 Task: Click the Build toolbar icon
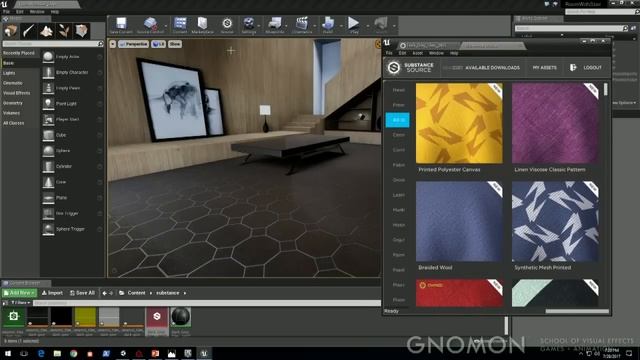(328, 25)
